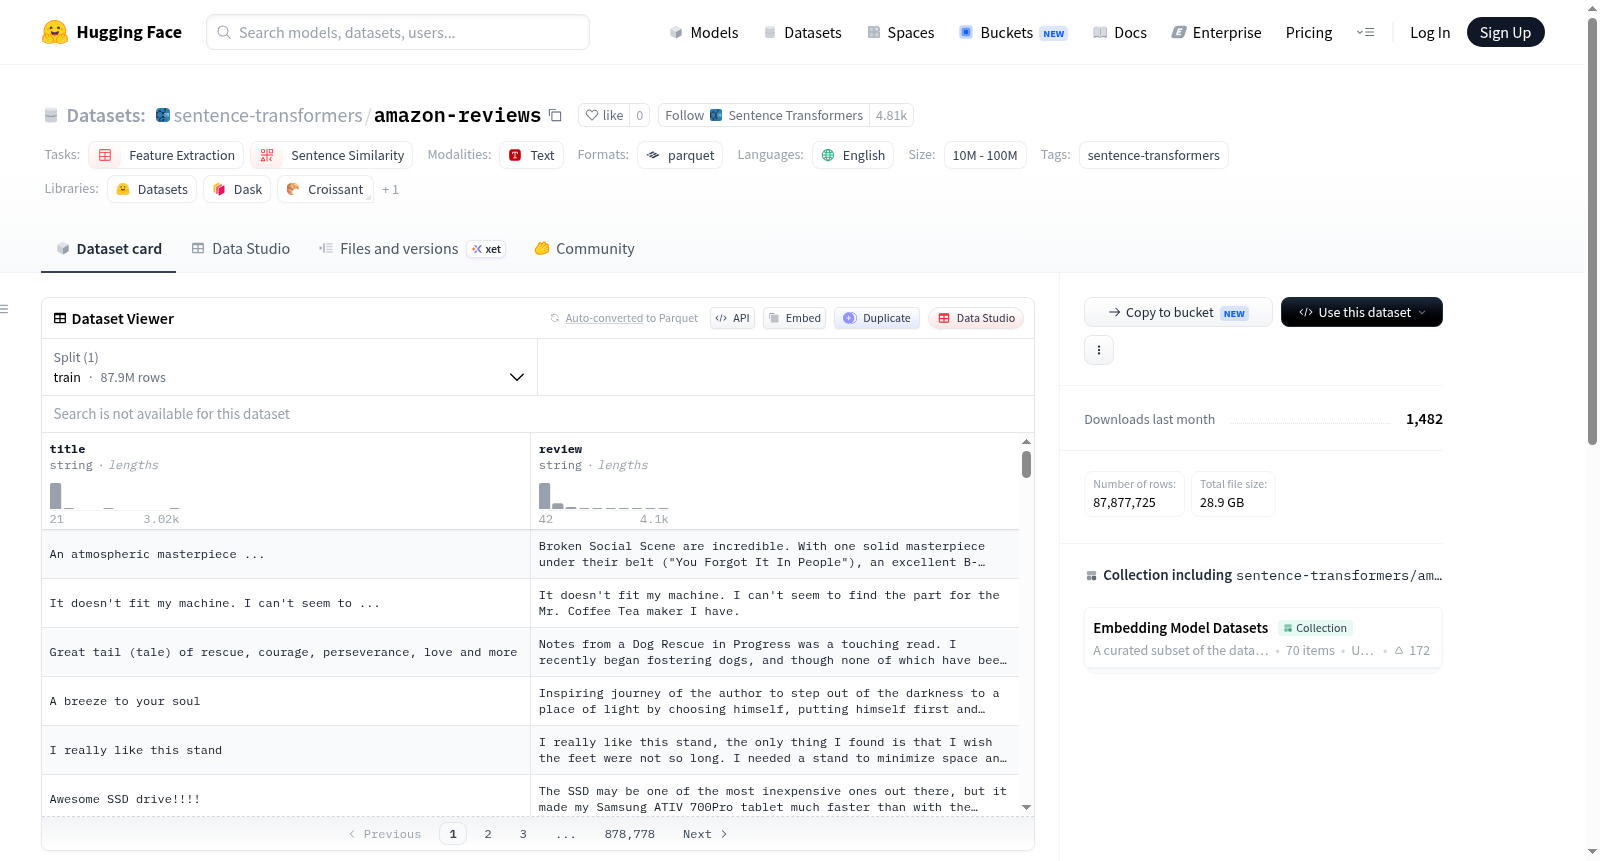Open the Files and versions tab
Viewport: 1600px width, 861px height.
pyautogui.click(x=411, y=248)
